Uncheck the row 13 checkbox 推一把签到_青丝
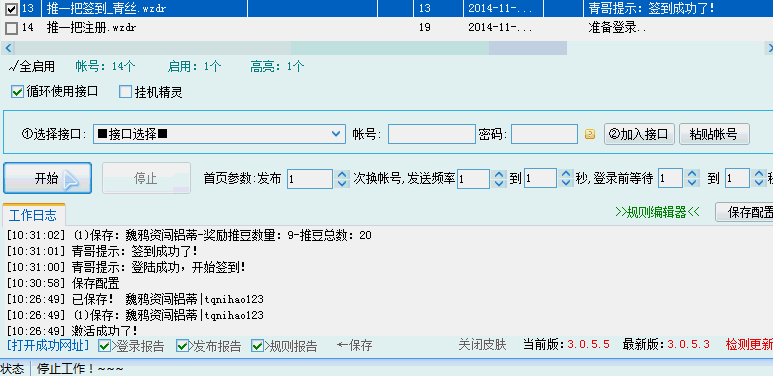773x376 pixels. 11,8
